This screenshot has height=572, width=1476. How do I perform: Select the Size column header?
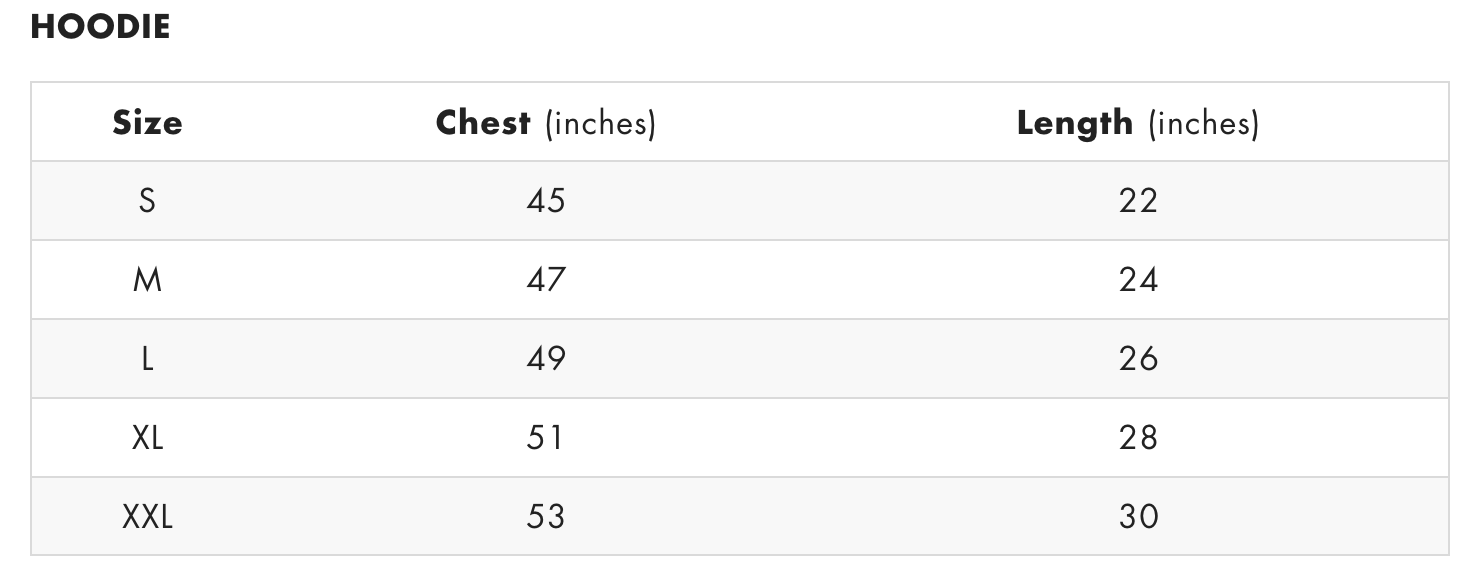pyautogui.click(x=147, y=123)
